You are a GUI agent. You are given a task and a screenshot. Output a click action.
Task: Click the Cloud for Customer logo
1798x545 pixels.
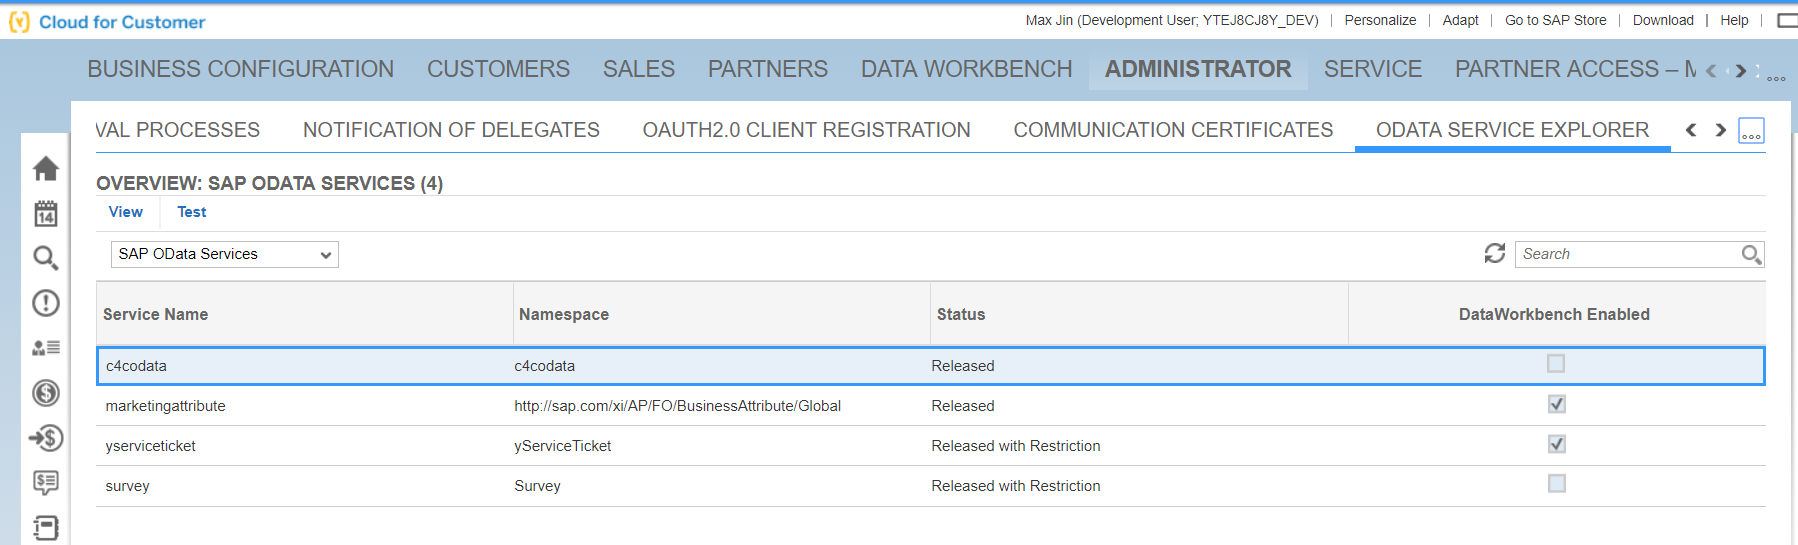click(107, 22)
